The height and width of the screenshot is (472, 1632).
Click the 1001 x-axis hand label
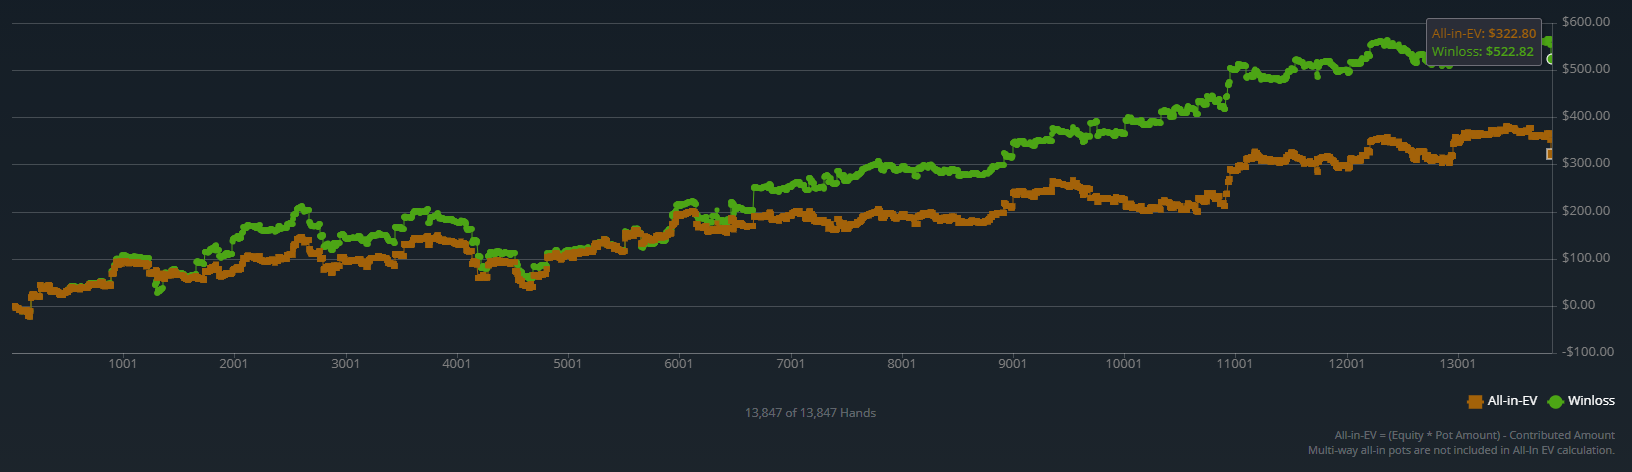coord(122,364)
